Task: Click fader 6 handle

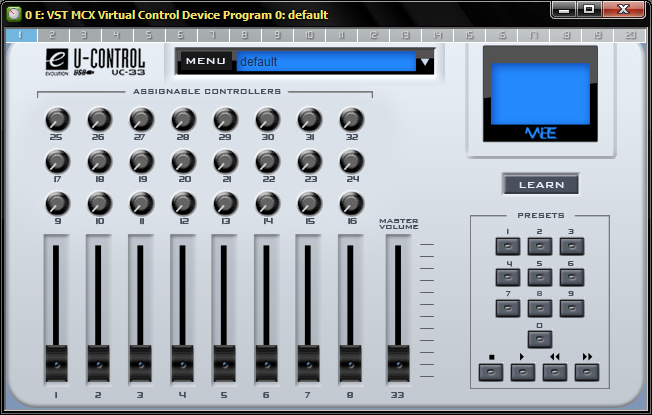Action: pos(267,363)
